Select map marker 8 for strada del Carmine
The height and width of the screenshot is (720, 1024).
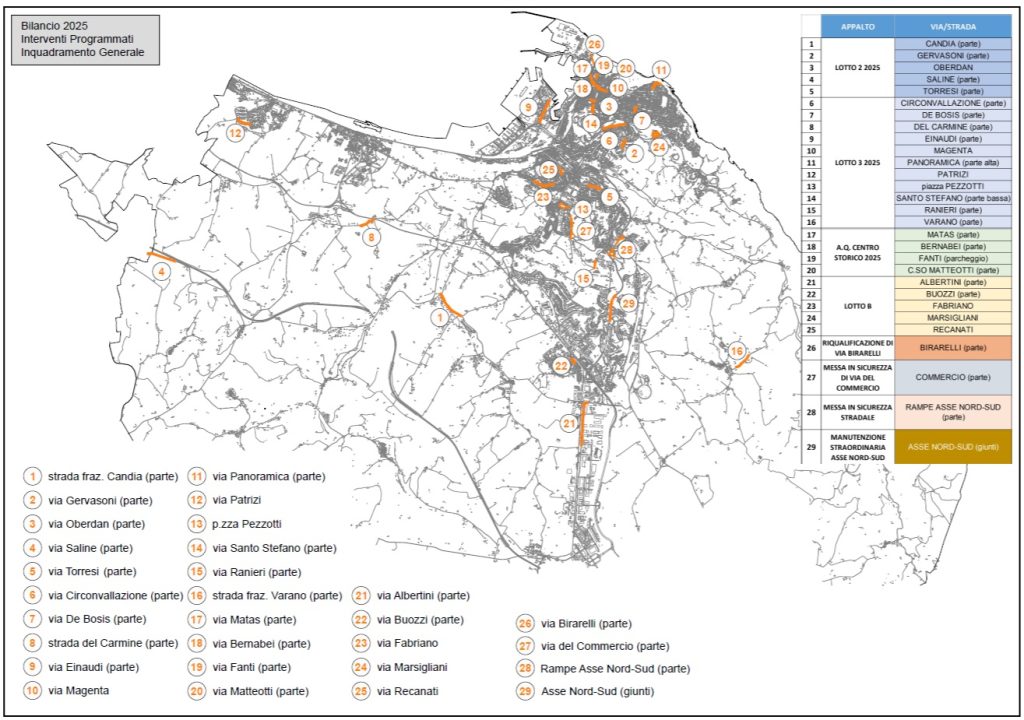[x=371, y=237]
